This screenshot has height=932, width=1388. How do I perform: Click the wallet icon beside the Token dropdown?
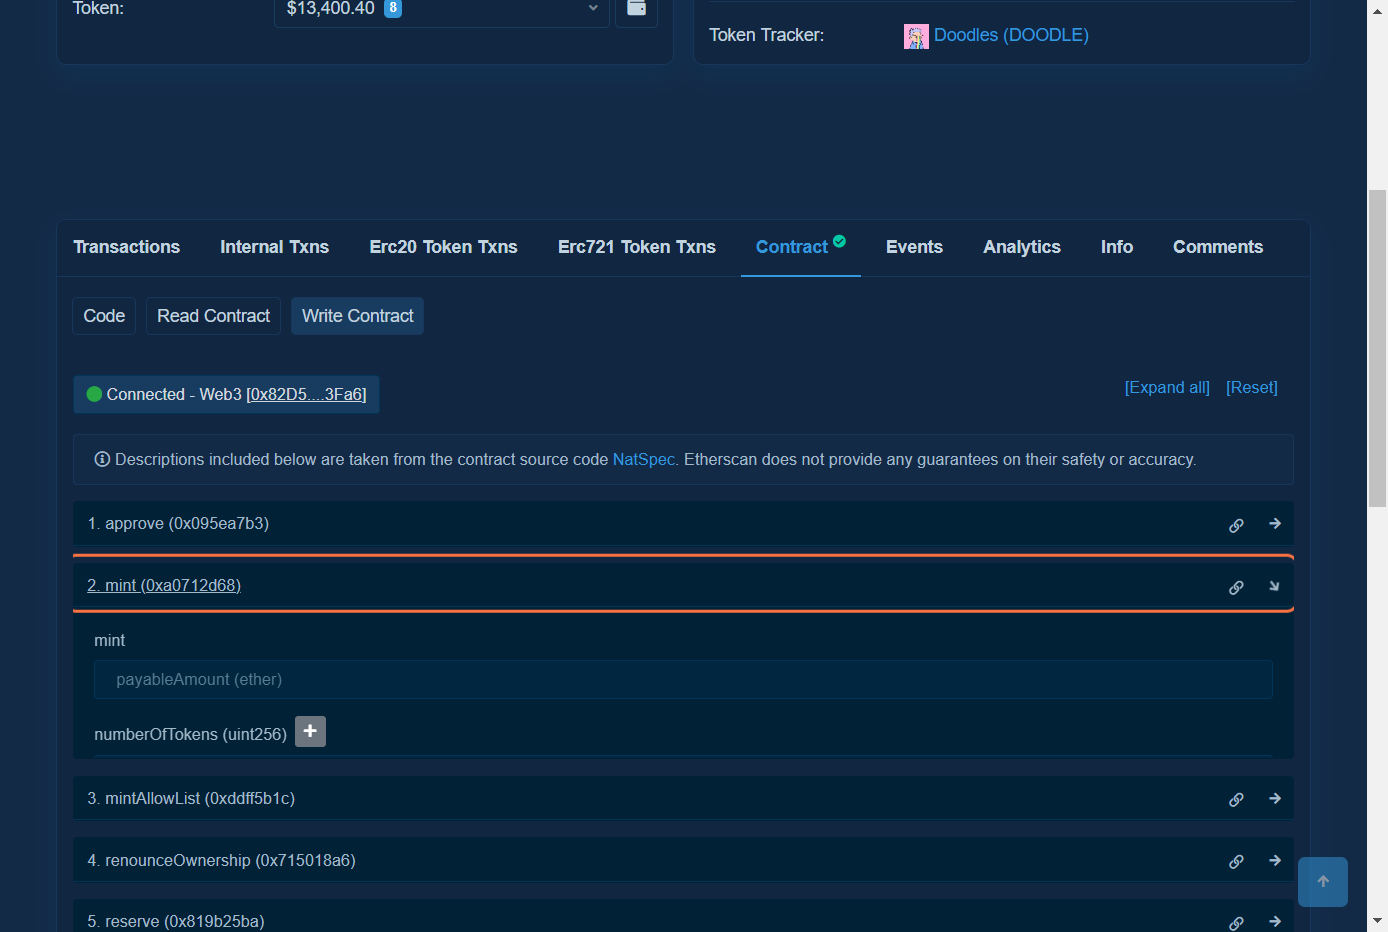(x=636, y=9)
